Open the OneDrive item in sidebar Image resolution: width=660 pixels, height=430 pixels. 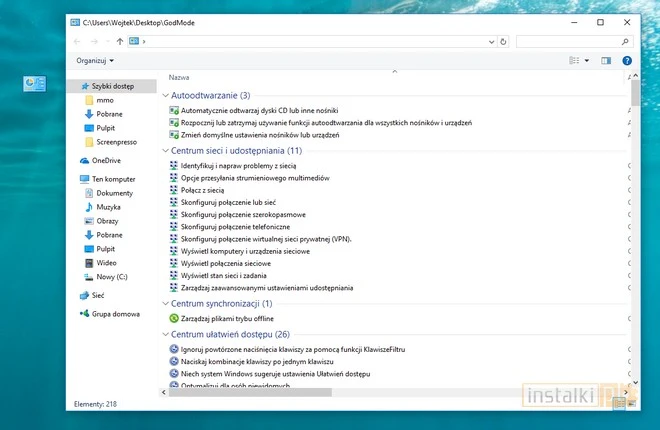[105, 160]
